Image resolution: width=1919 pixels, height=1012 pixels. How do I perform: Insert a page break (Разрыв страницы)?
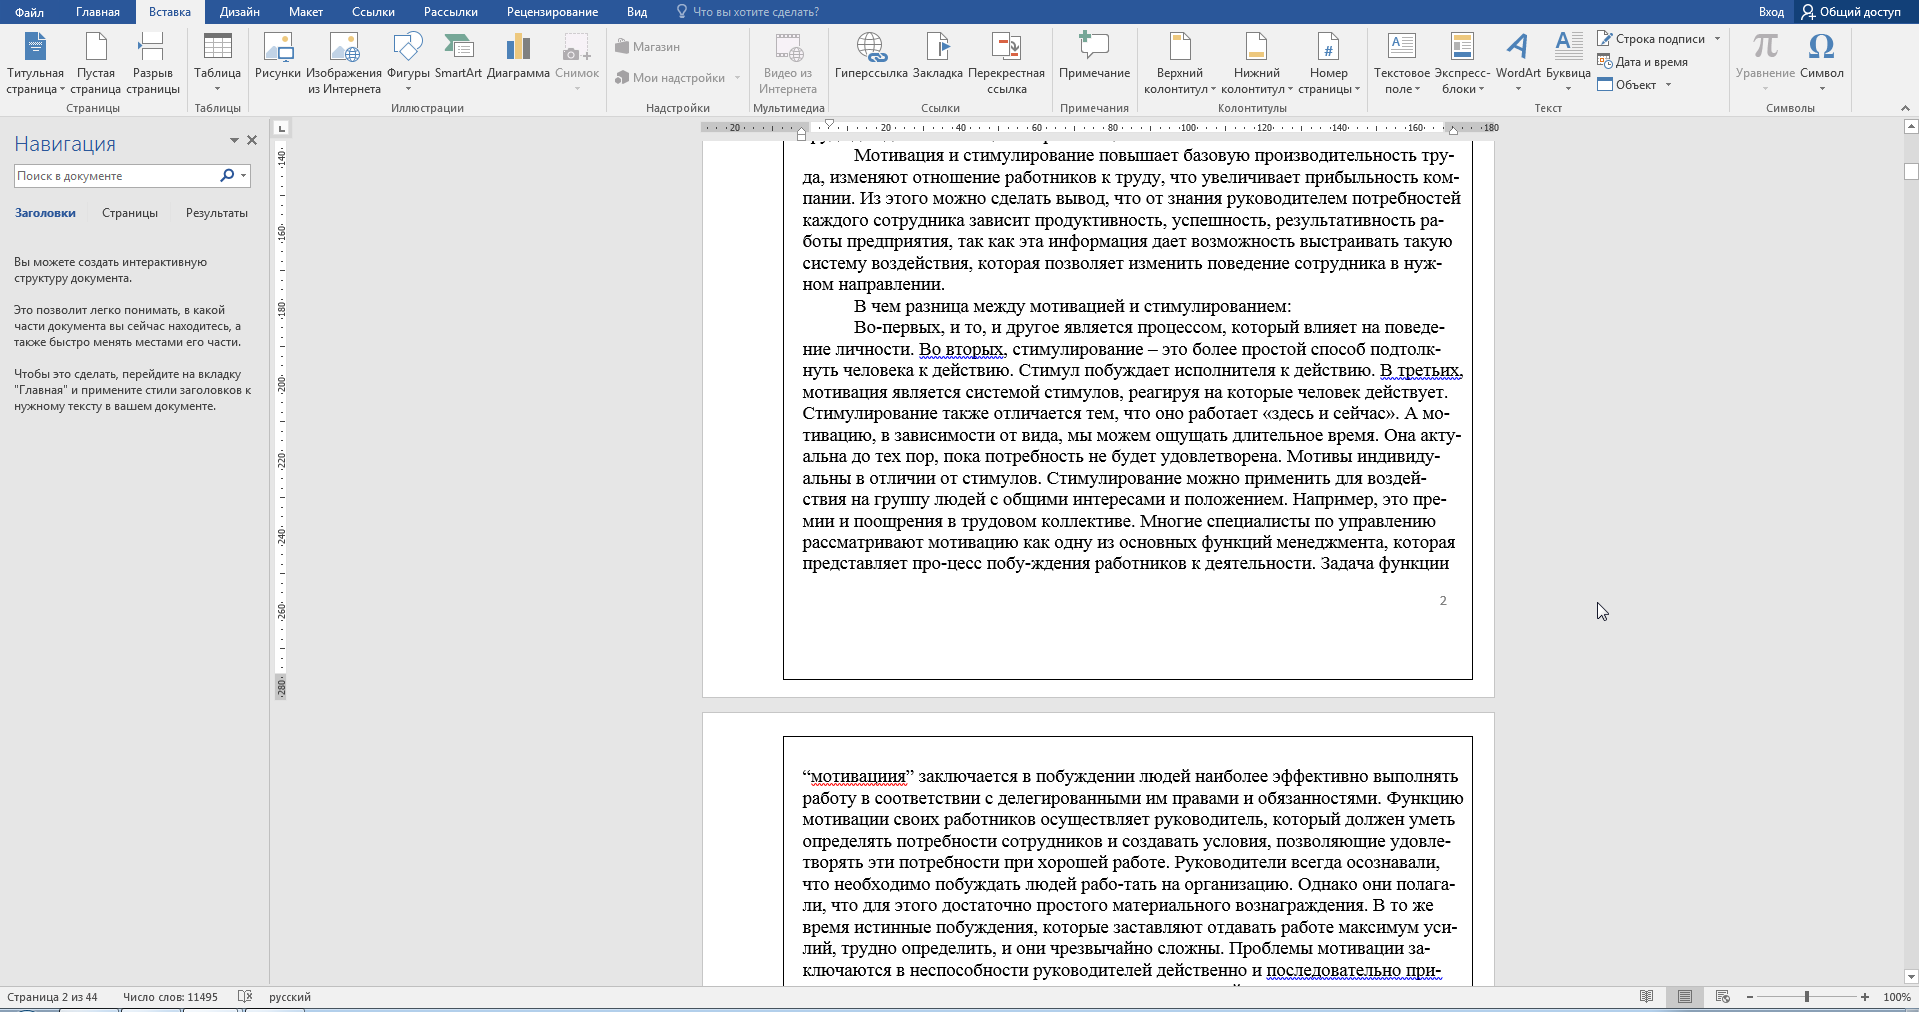coord(153,63)
